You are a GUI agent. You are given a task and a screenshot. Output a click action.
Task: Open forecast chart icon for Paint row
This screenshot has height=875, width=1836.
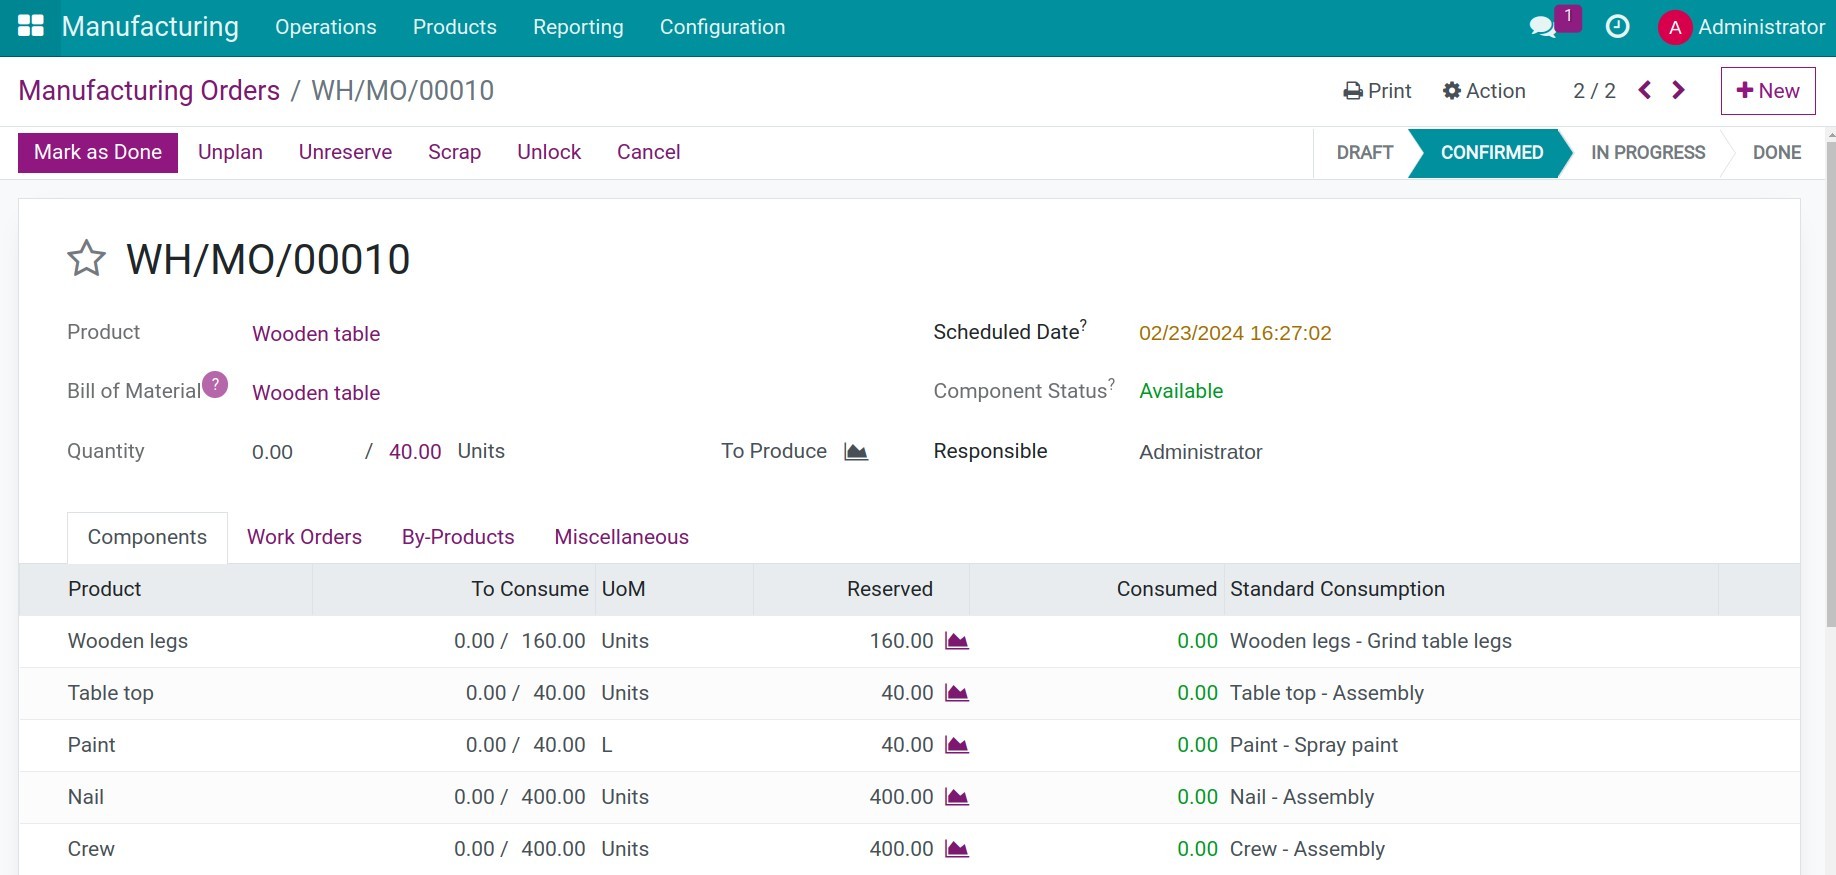(957, 745)
